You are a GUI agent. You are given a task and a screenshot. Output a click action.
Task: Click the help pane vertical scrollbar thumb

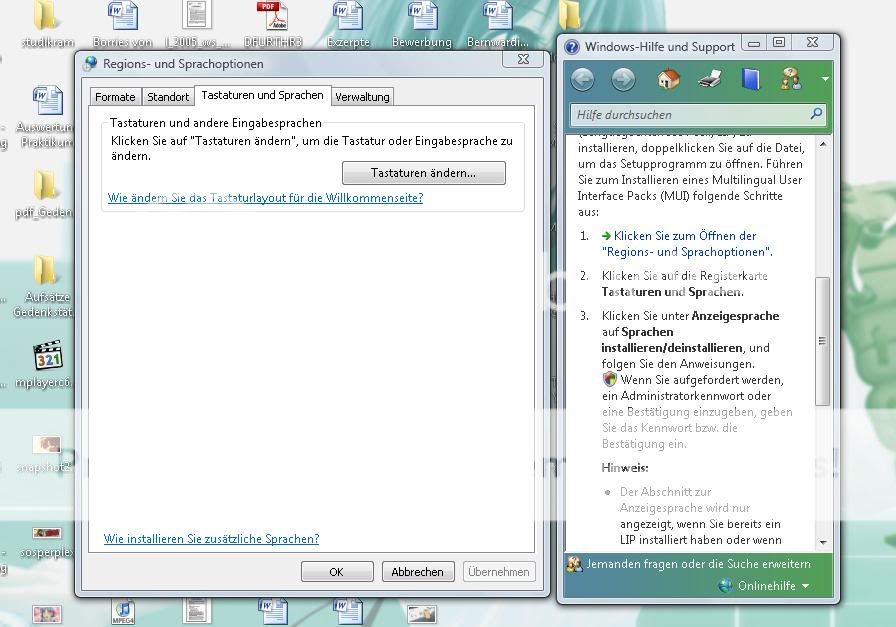(823, 341)
